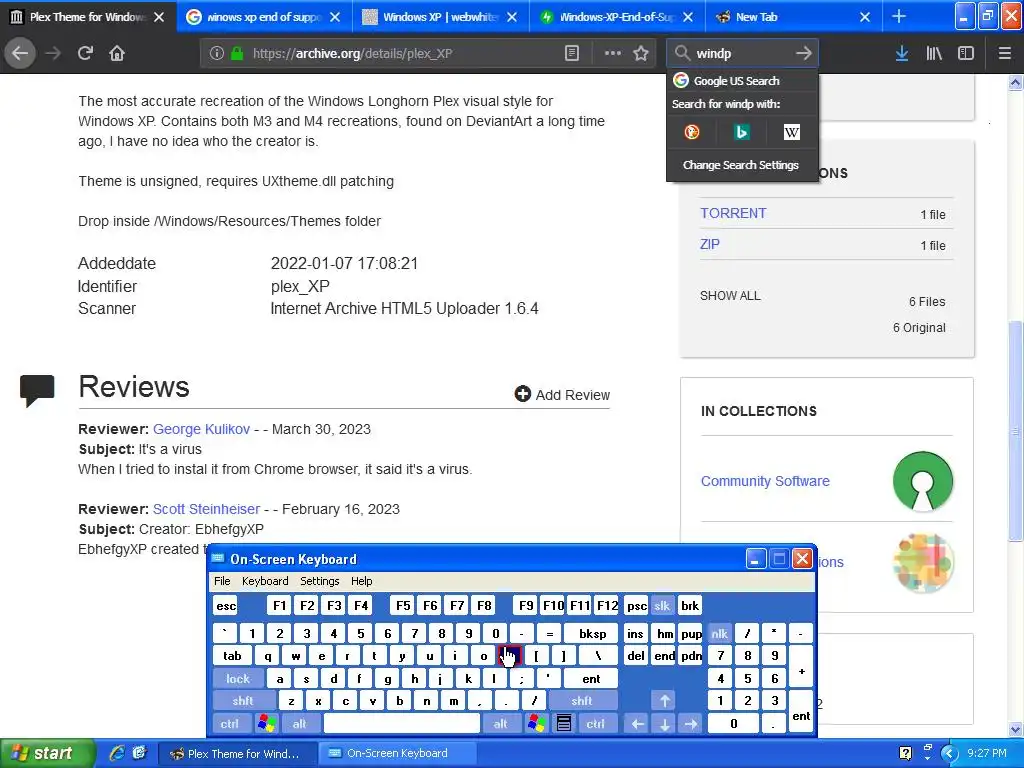The image size is (1024, 768).
Task: Toggle the lock key on keyboard
Action: 238,679
